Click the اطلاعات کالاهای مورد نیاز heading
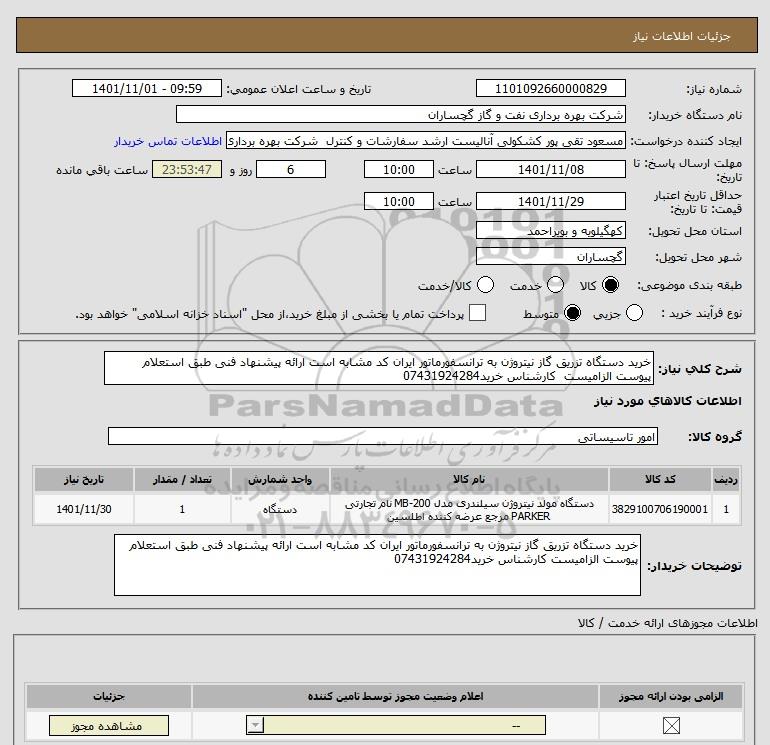Screen dimensions: 770x745 click(667, 401)
